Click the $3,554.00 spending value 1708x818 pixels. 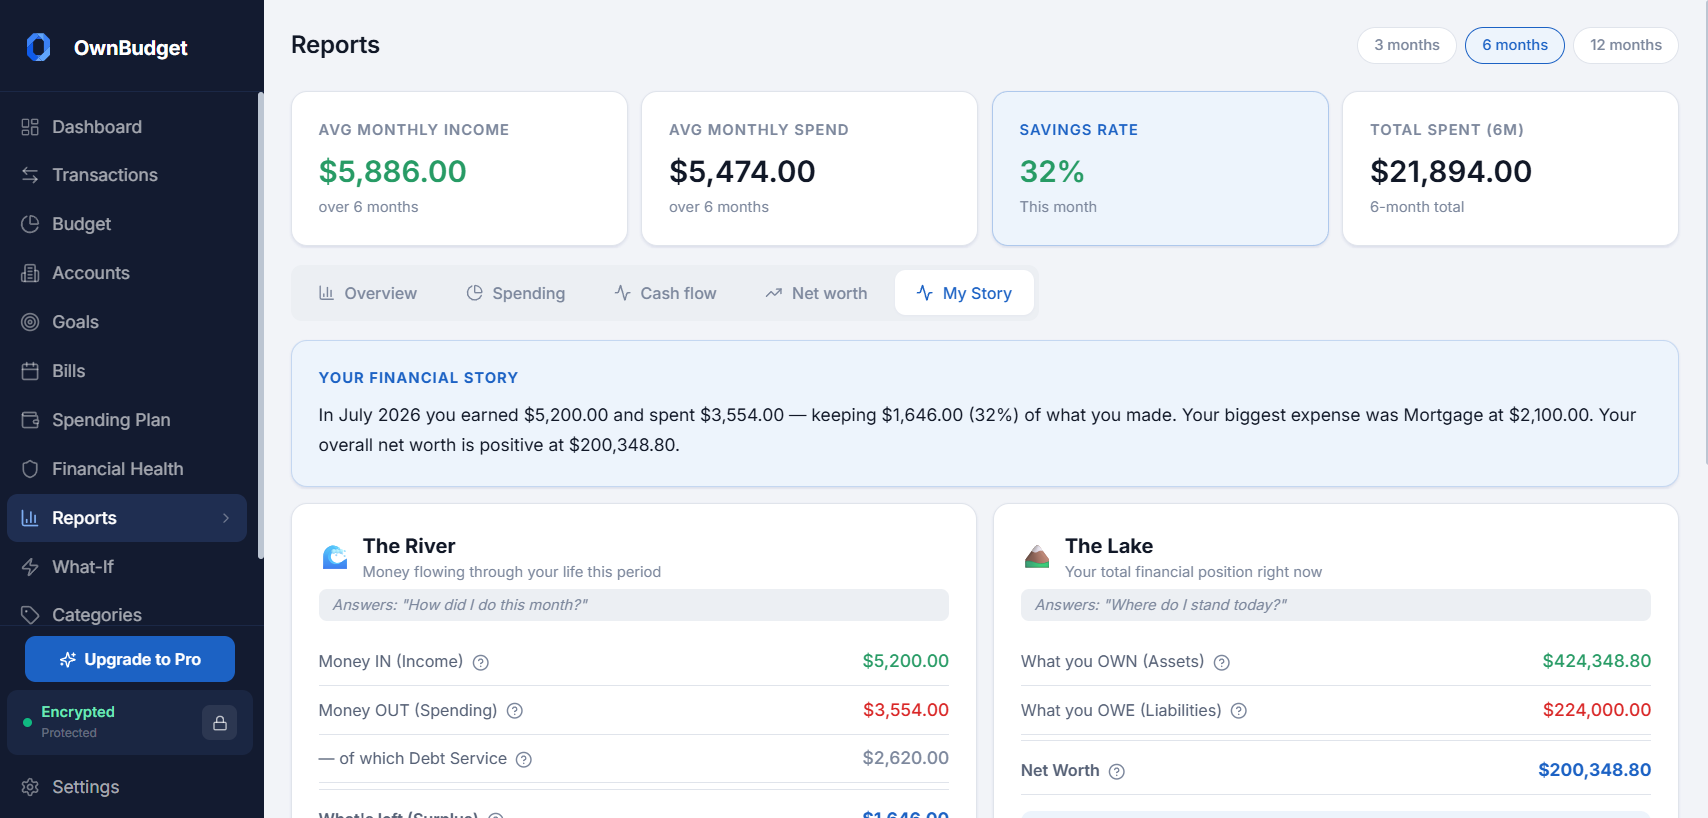(905, 710)
